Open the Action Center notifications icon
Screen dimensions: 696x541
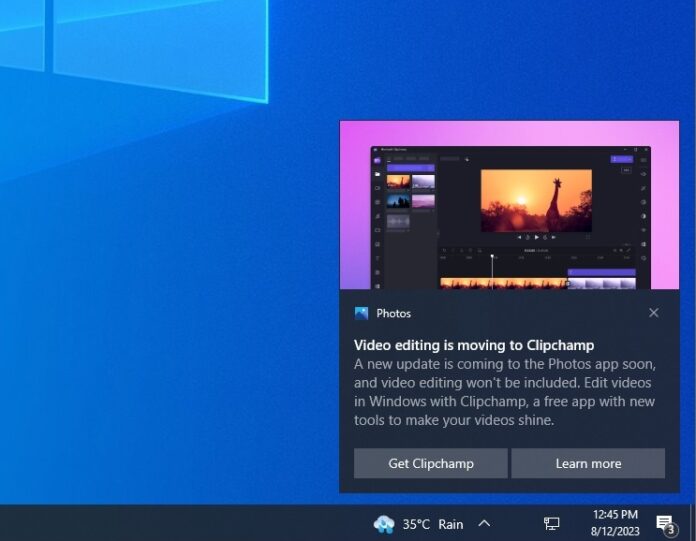pyautogui.click(x=666, y=524)
